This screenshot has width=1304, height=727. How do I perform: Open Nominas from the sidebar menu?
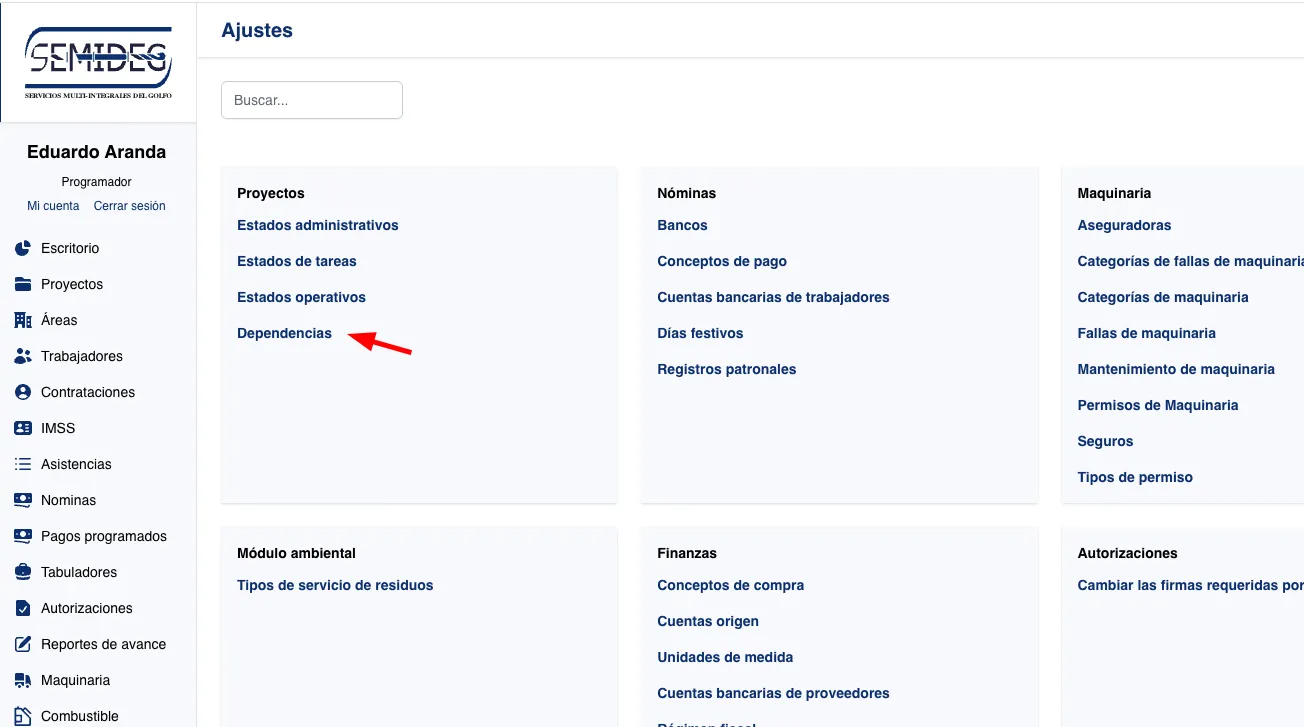point(68,500)
